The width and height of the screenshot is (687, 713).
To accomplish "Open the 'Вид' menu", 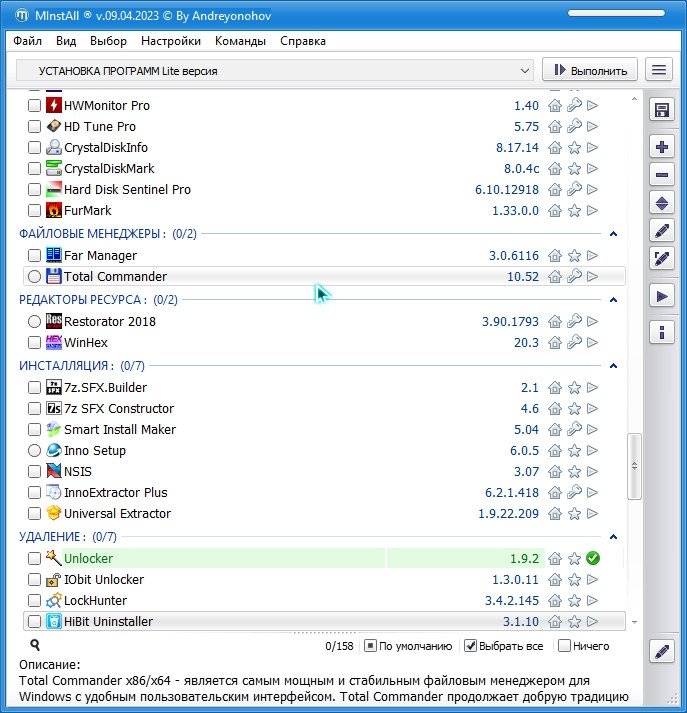I will 66,41.
